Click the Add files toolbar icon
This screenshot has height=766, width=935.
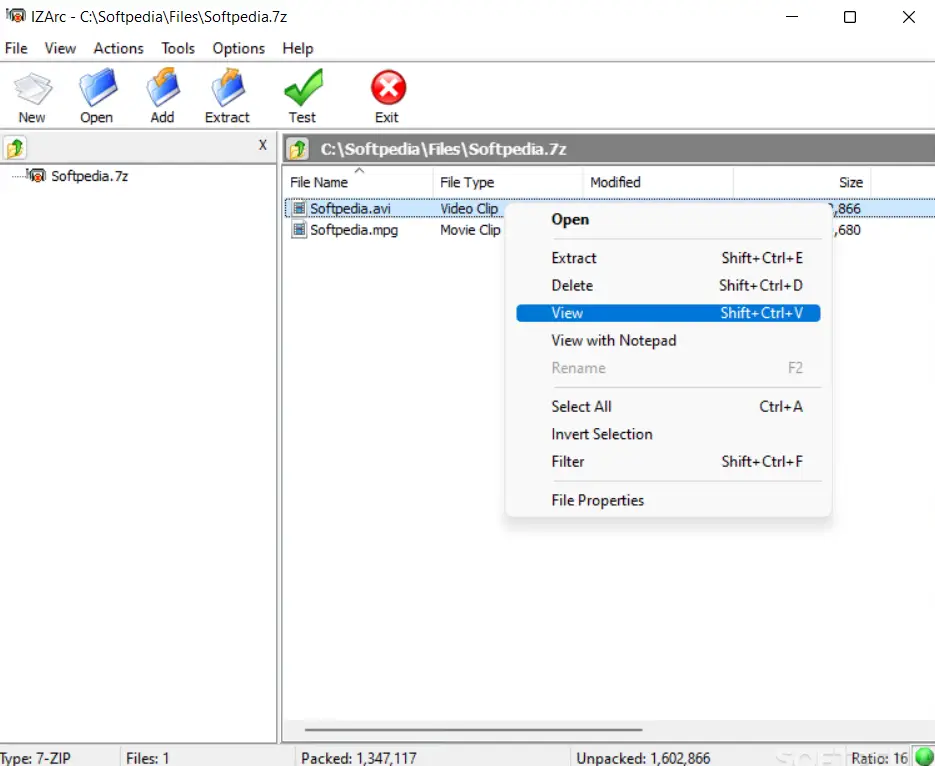pos(162,90)
